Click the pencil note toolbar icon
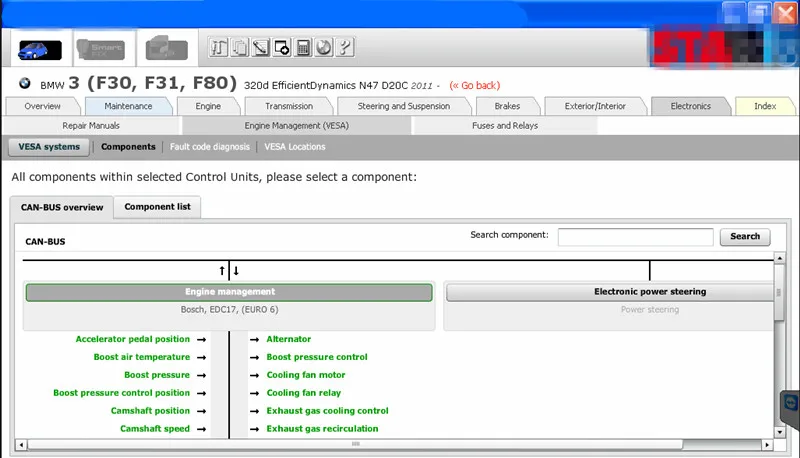Image resolution: width=800 pixels, height=458 pixels. 261,47
